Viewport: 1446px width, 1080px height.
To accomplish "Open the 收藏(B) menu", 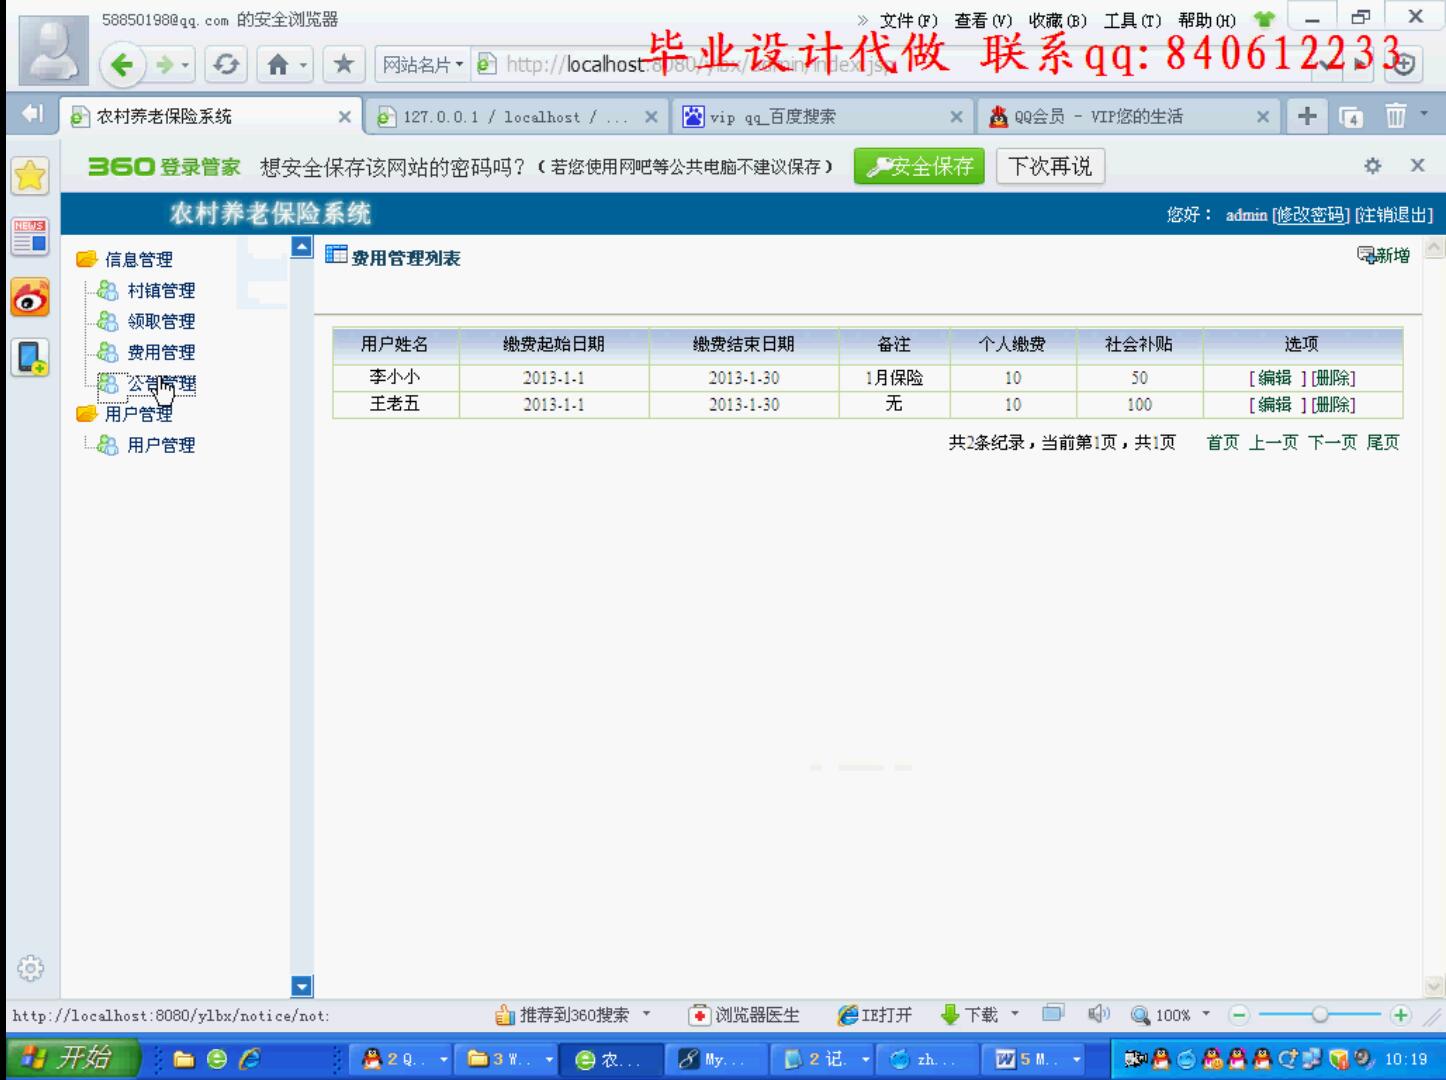I will point(1057,20).
